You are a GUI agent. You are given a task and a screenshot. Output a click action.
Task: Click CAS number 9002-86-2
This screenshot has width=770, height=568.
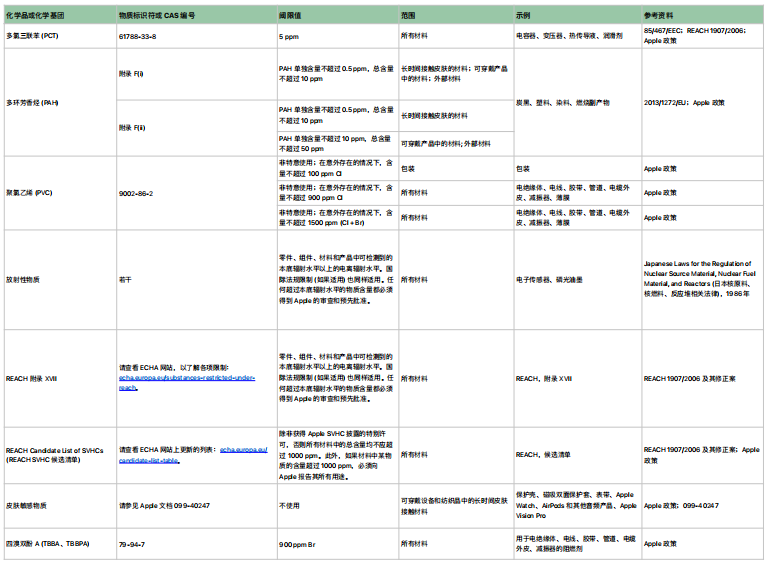(136, 193)
